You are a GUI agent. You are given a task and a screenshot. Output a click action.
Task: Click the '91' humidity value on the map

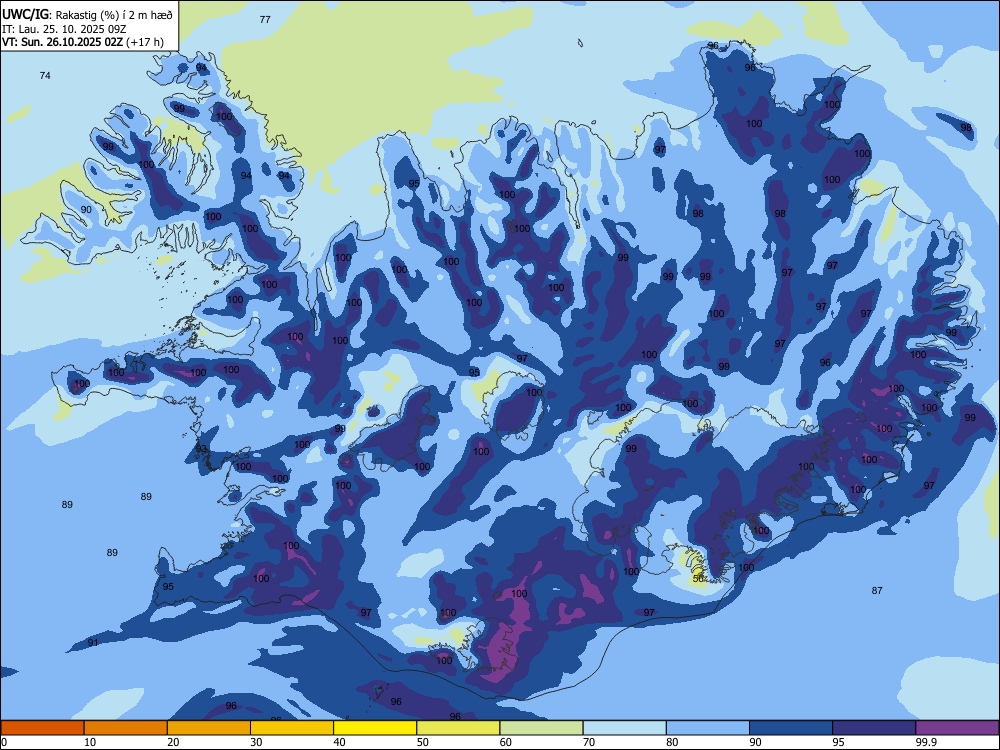point(93,642)
